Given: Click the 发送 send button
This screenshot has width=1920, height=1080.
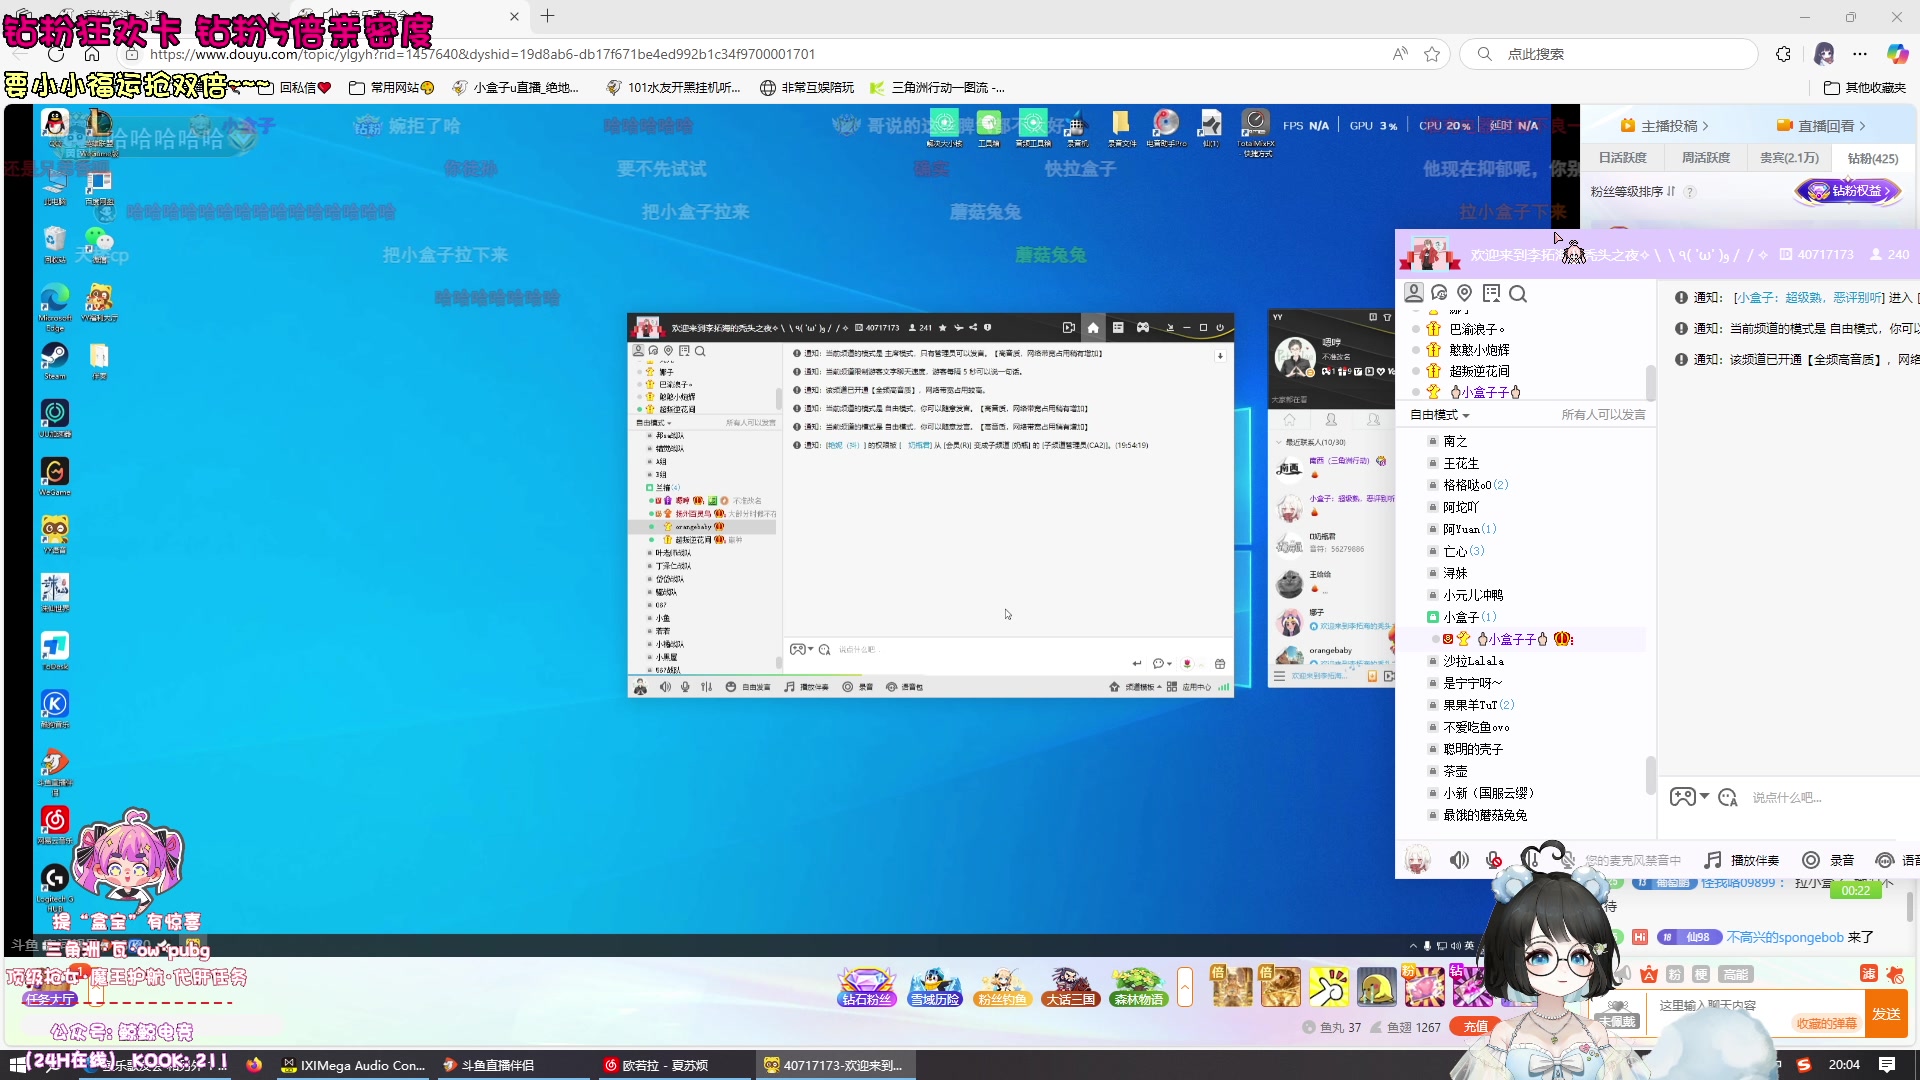Looking at the screenshot, I should coord(1886,1014).
